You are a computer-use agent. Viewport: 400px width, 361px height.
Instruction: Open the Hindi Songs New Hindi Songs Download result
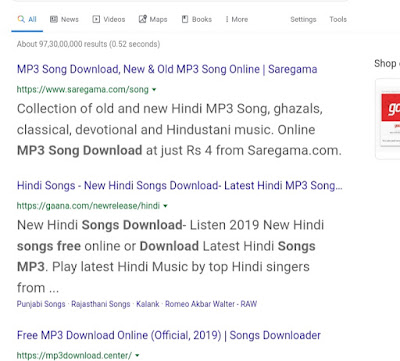click(180, 185)
